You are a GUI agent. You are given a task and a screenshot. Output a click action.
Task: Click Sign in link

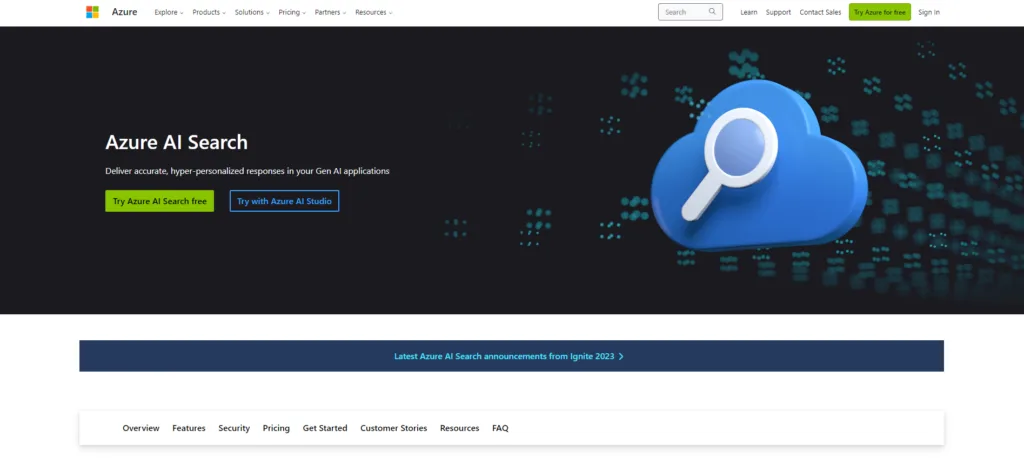929,12
